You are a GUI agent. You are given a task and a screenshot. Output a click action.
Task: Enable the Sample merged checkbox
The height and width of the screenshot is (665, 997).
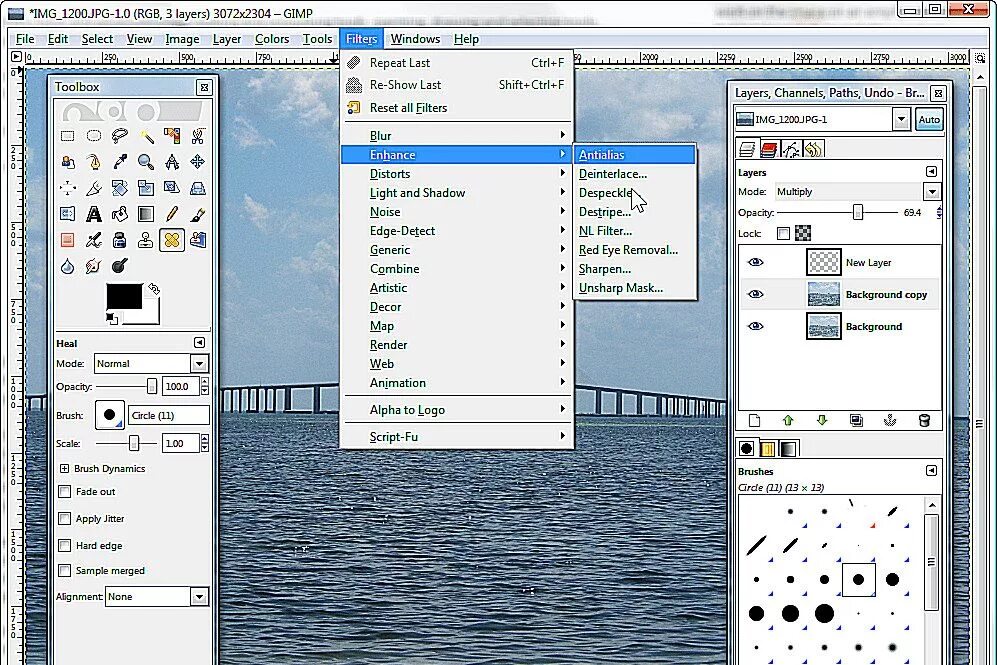(64, 570)
